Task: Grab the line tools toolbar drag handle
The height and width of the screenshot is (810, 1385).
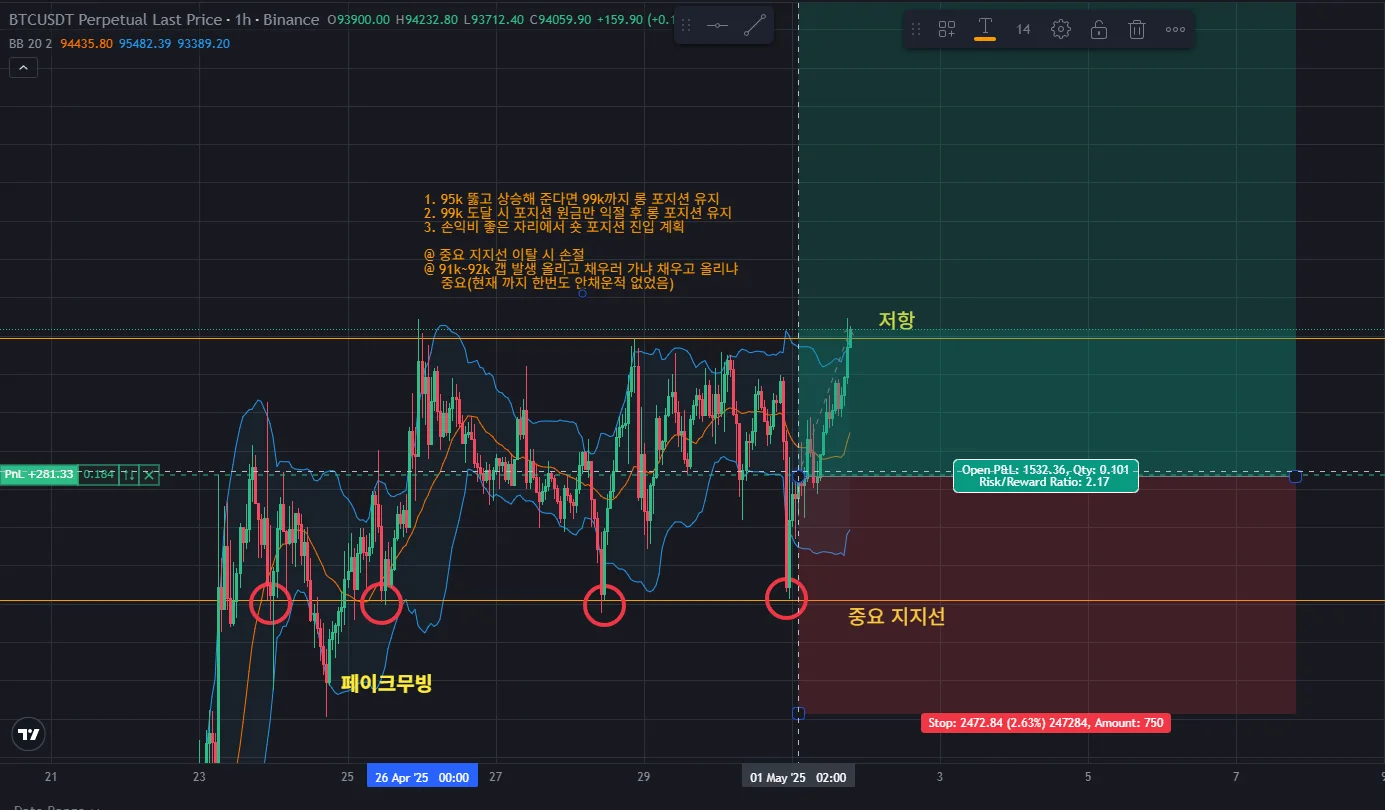Action: (x=687, y=26)
